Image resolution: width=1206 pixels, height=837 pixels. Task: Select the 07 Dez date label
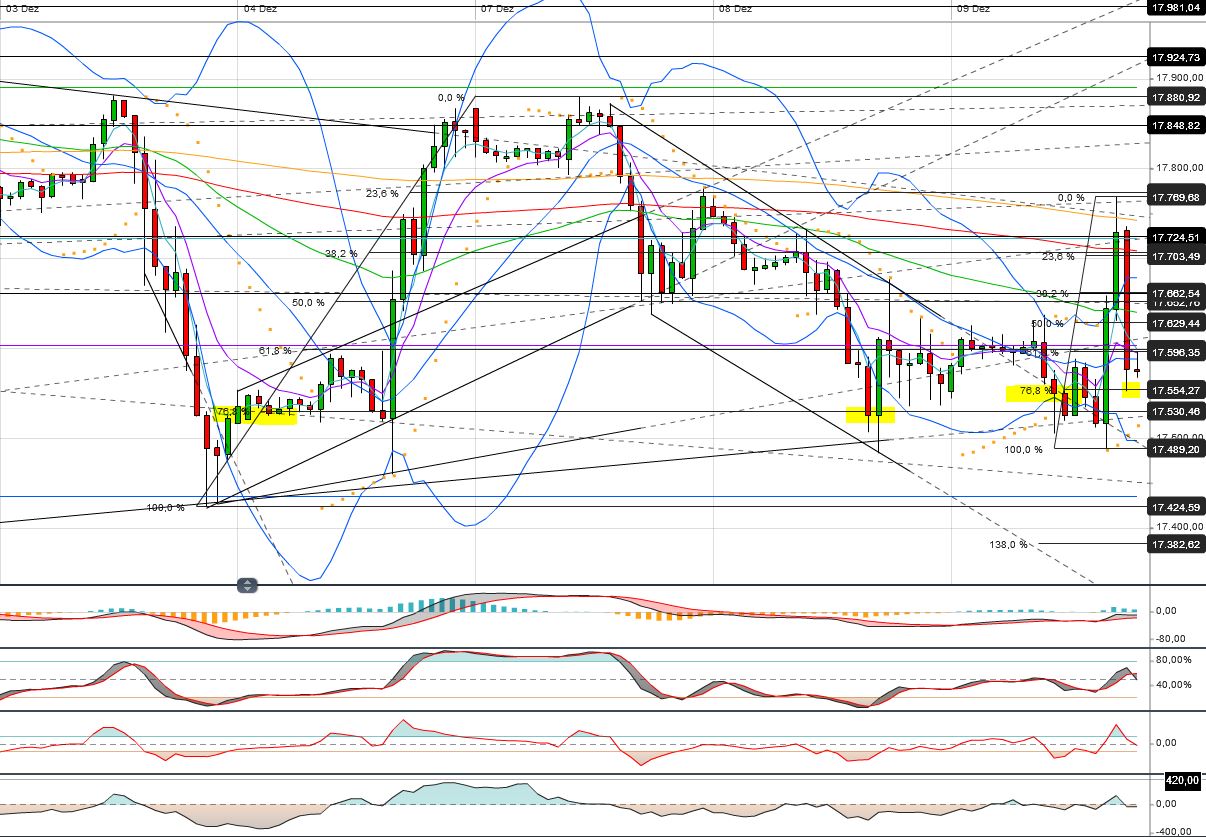(x=497, y=8)
